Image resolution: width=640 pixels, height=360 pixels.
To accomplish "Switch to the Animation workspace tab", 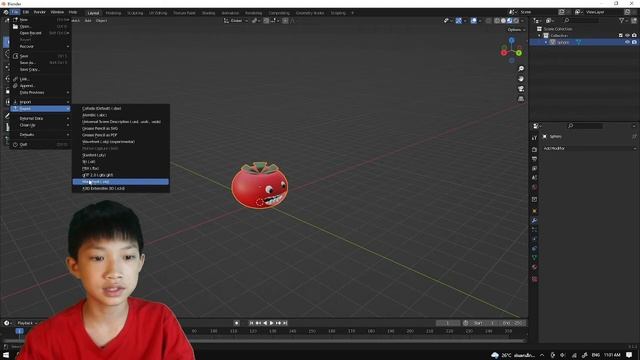I will tap(230, 13).
